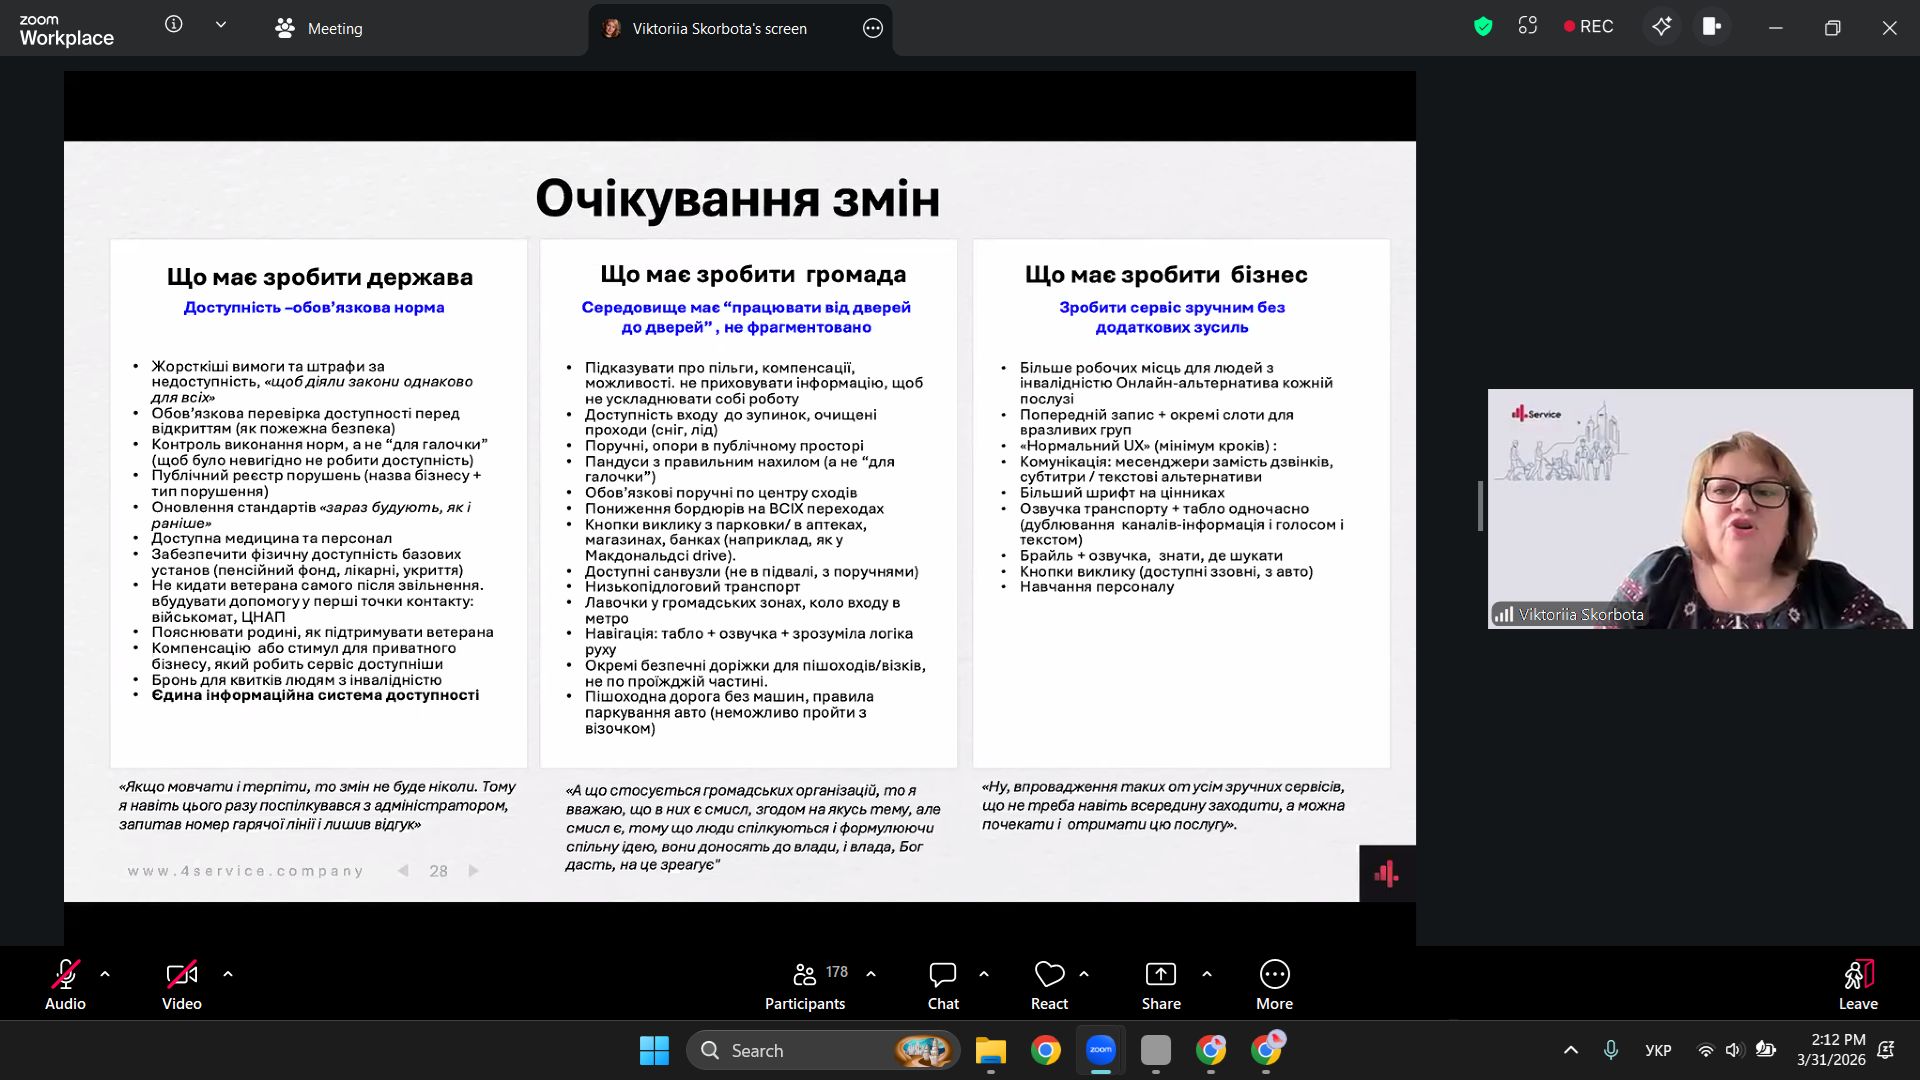Toggle the side panel view layout icon
Image resolution: width=1920 pixels, height=1080 pixels.
pos(1711,27)
